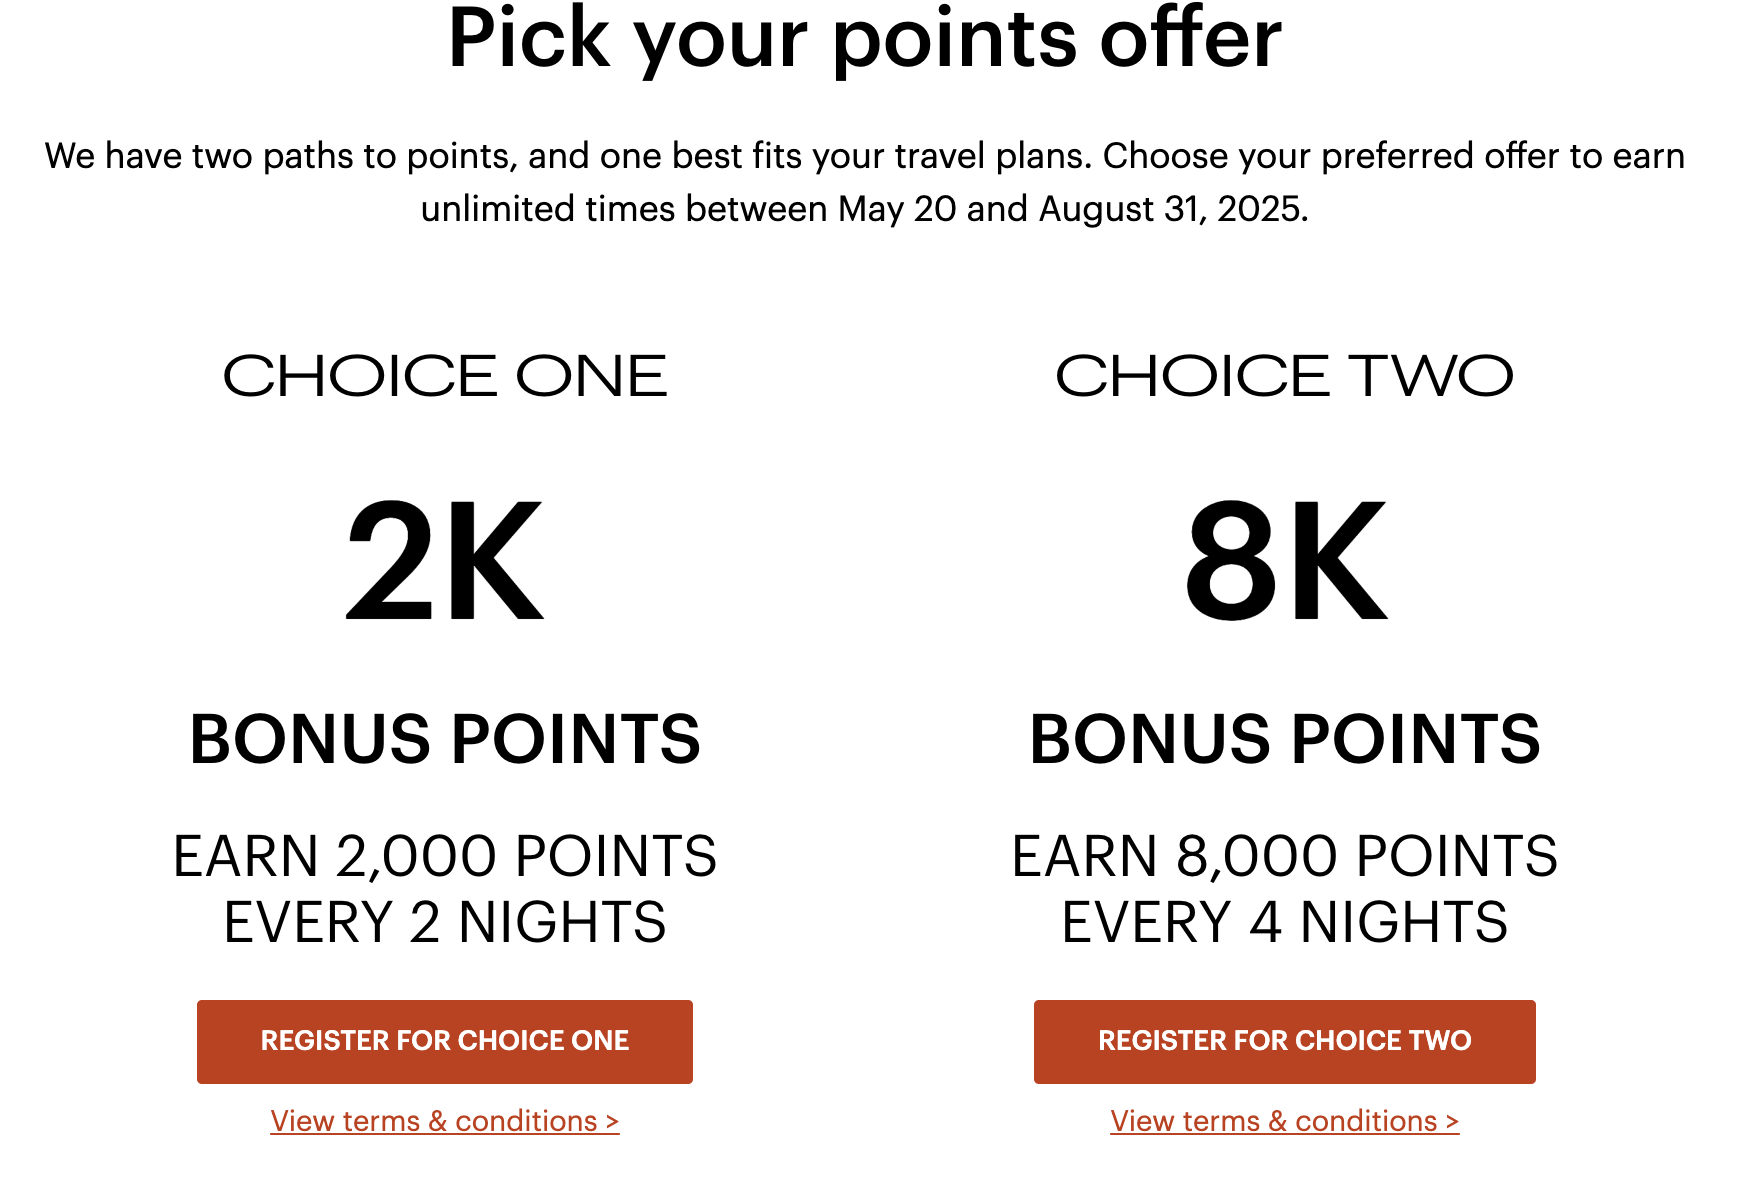Click the large 2K figure

[445, 561]
